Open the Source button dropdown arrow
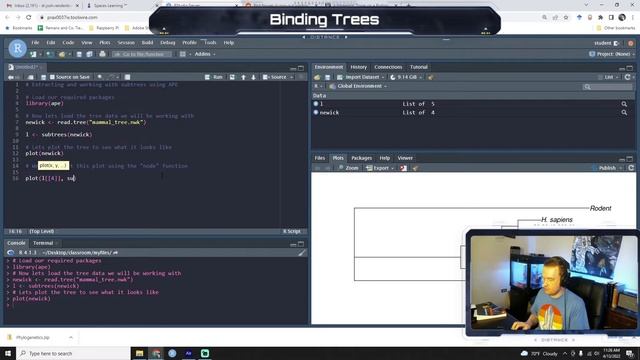 (292, 77)
